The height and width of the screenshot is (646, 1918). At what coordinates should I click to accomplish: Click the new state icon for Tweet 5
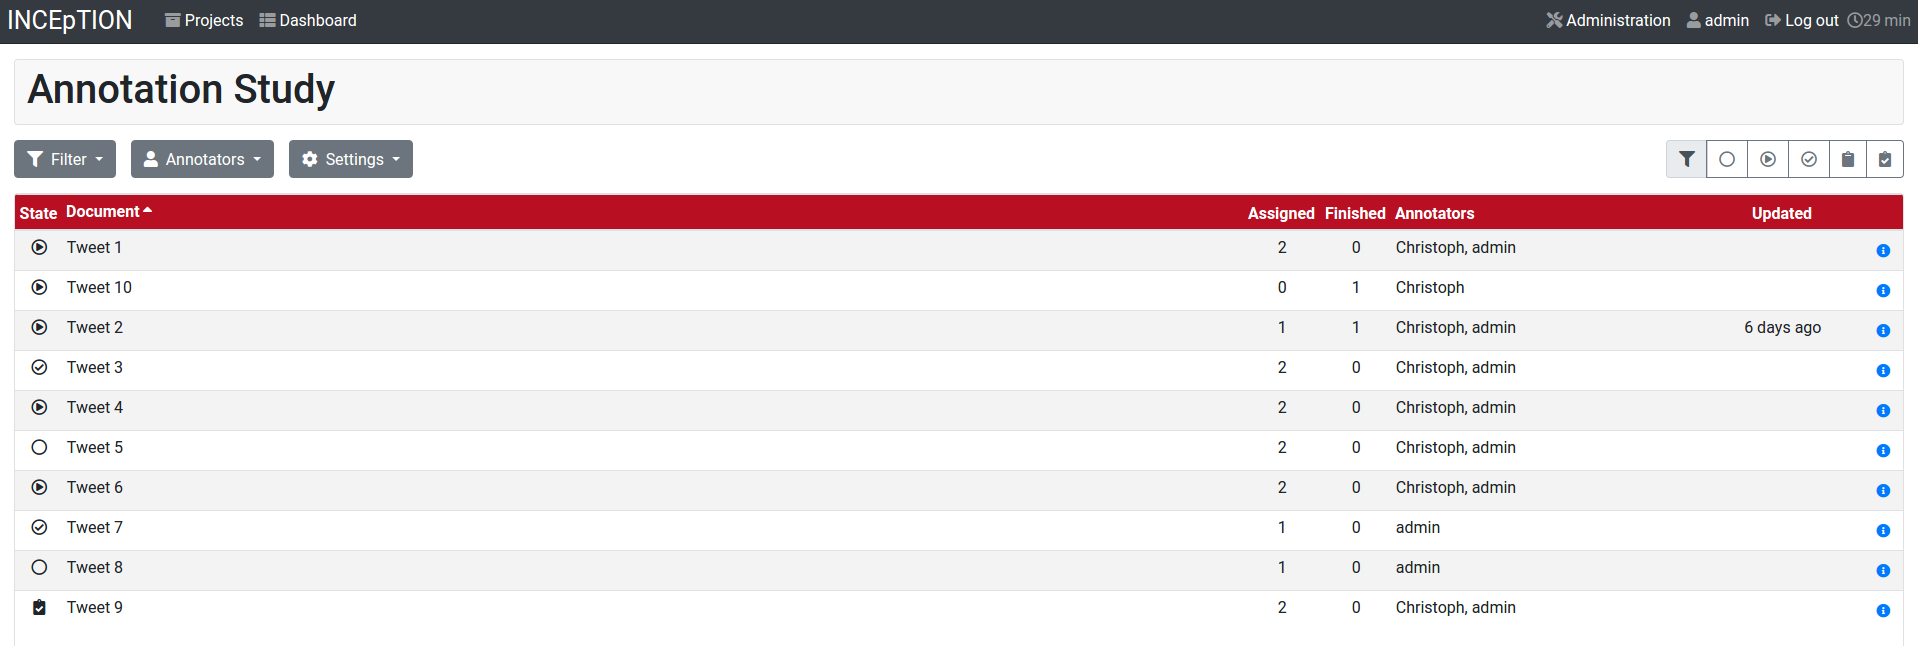click(x=39, y=448)
